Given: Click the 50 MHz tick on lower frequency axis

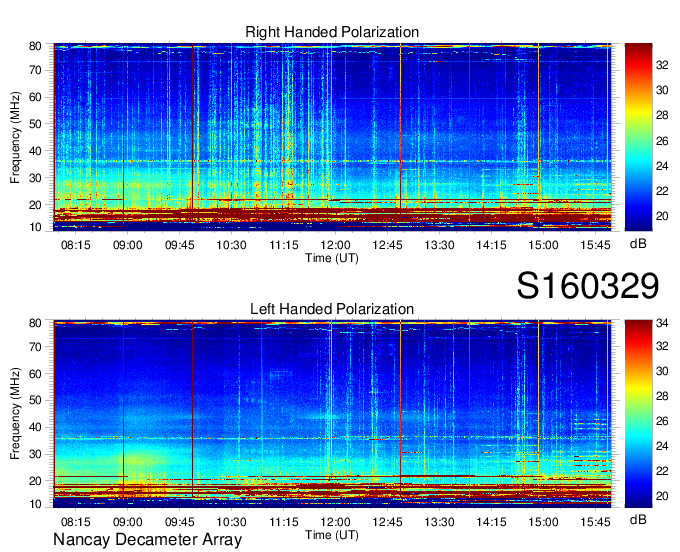Looking at the screenshot, I should click(35, 400).
